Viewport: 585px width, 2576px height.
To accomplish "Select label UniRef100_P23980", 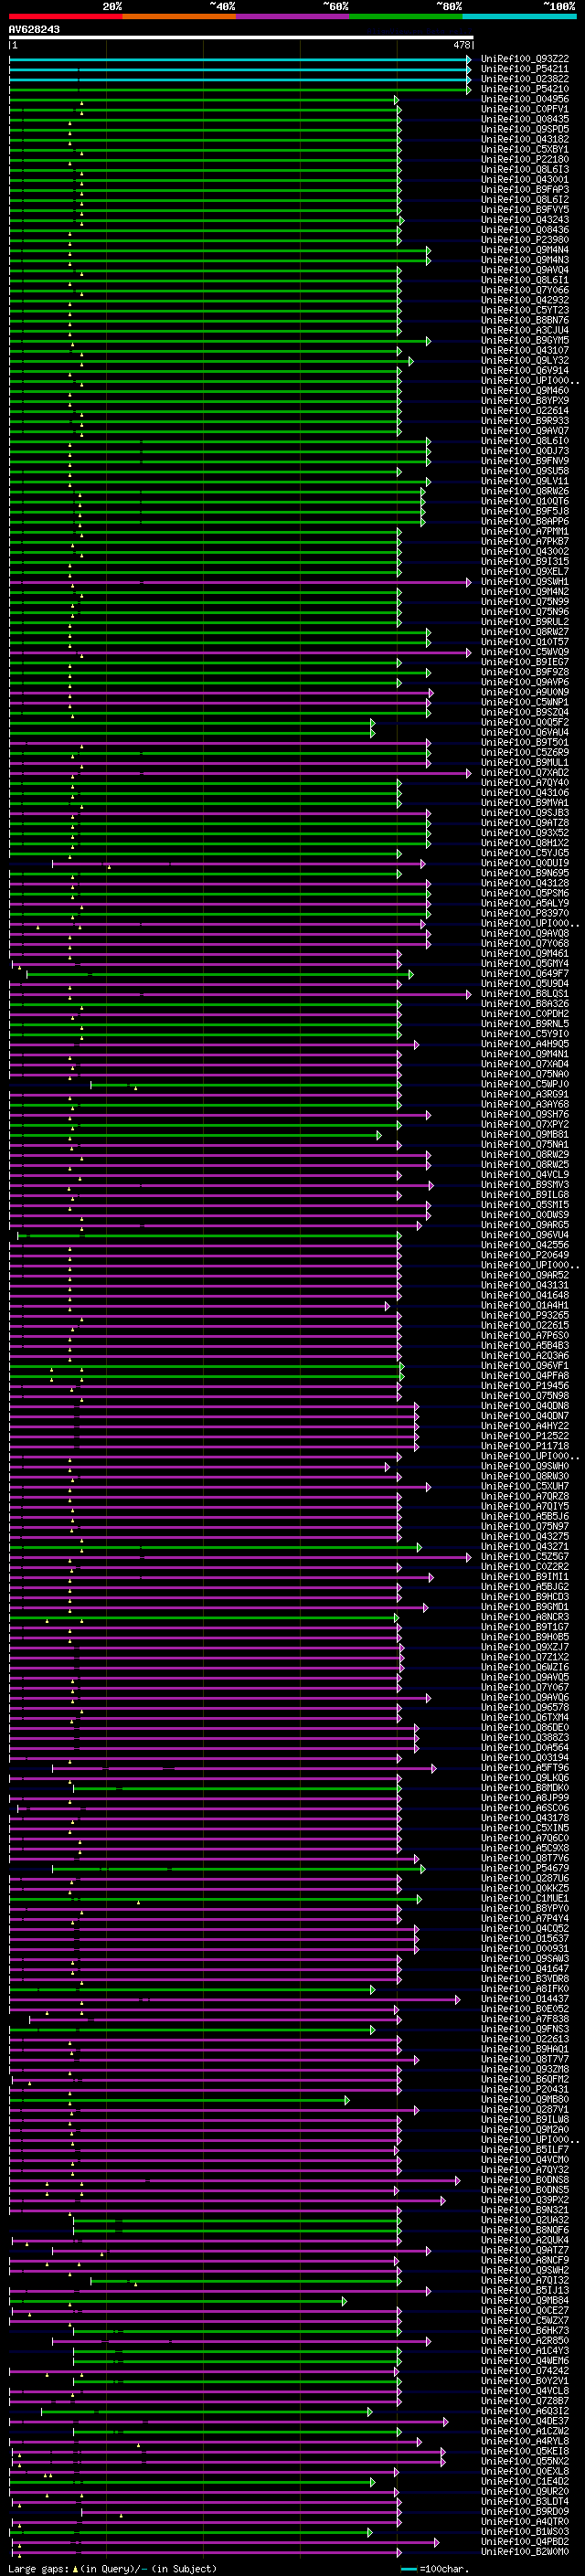I will point(525,240).
